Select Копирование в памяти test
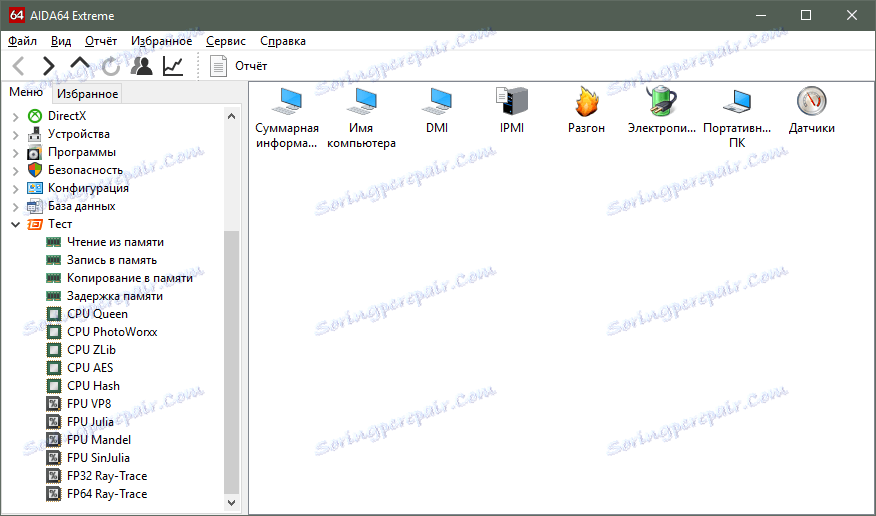Viewport: 876px width, 516px height. [x=130, y=278]
